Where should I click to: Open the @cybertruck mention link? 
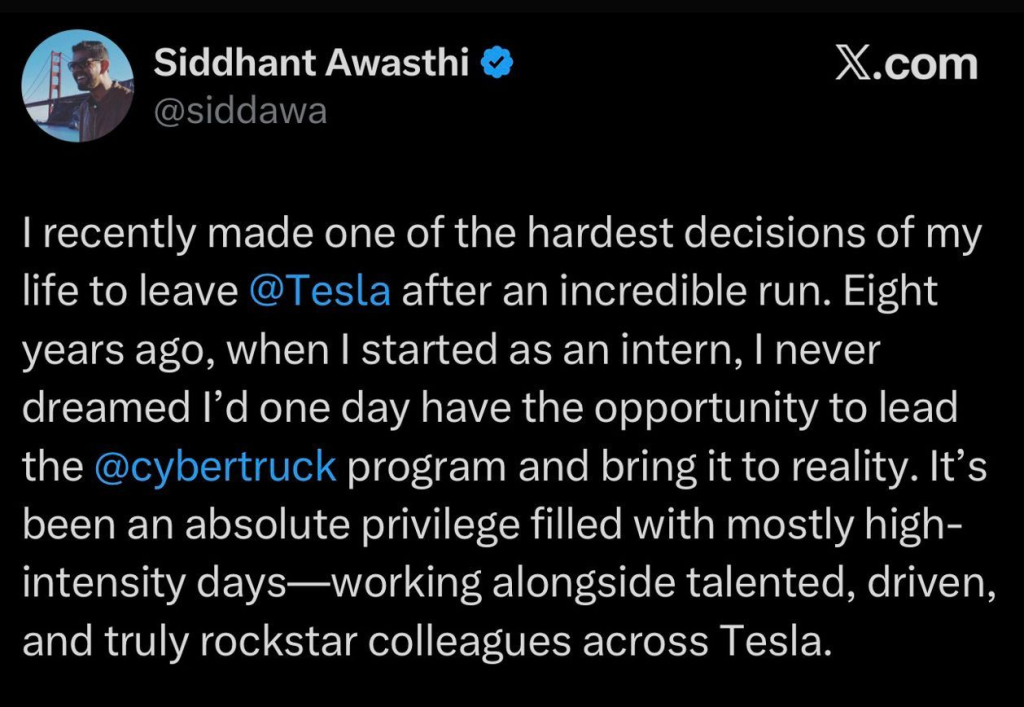coord(215,468)
